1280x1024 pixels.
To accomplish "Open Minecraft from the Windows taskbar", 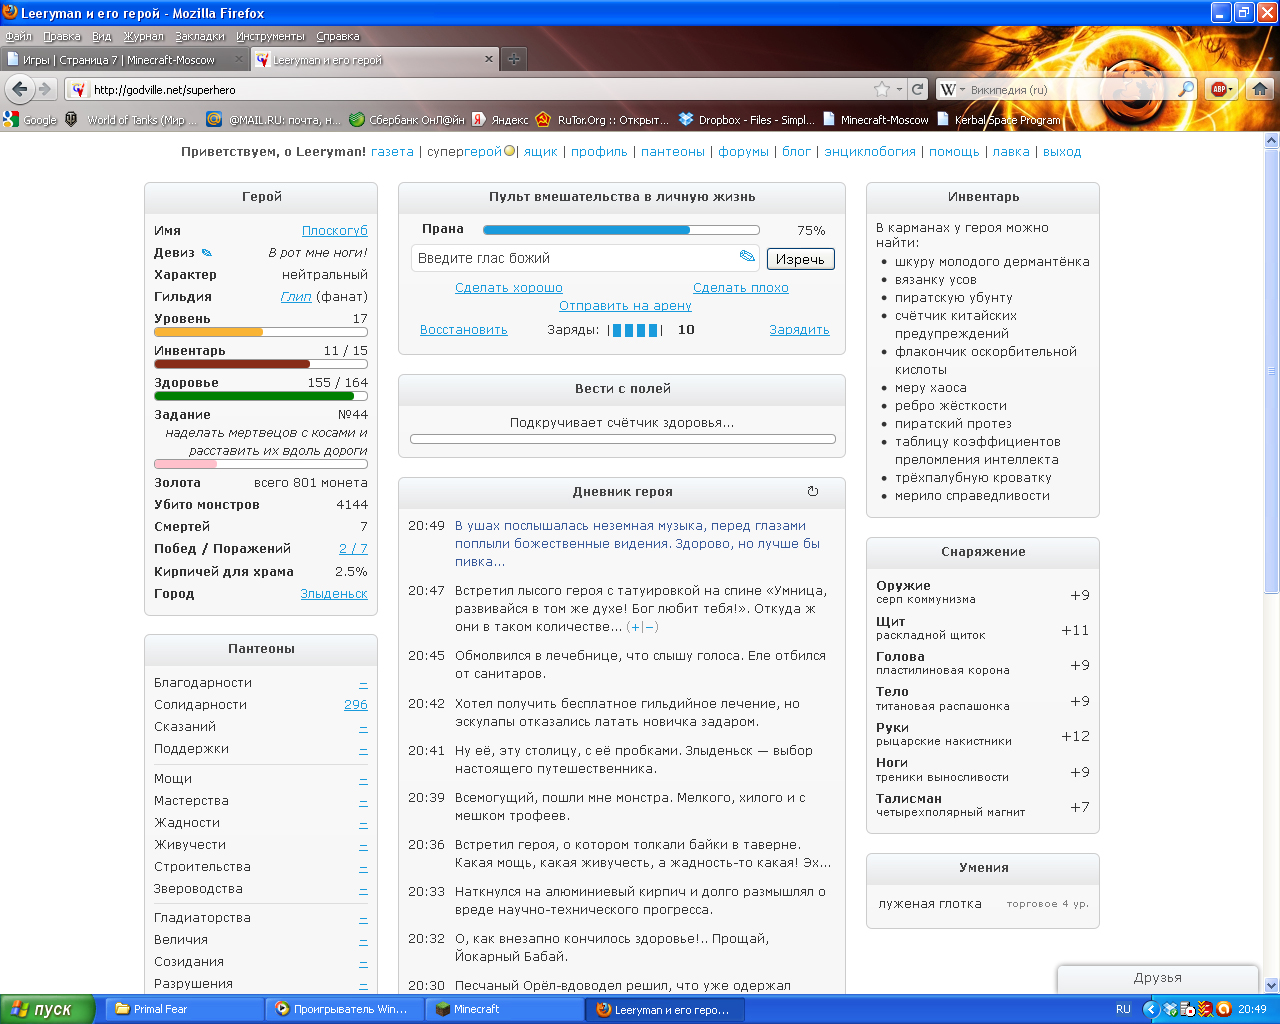I will tap(504, 1009).
